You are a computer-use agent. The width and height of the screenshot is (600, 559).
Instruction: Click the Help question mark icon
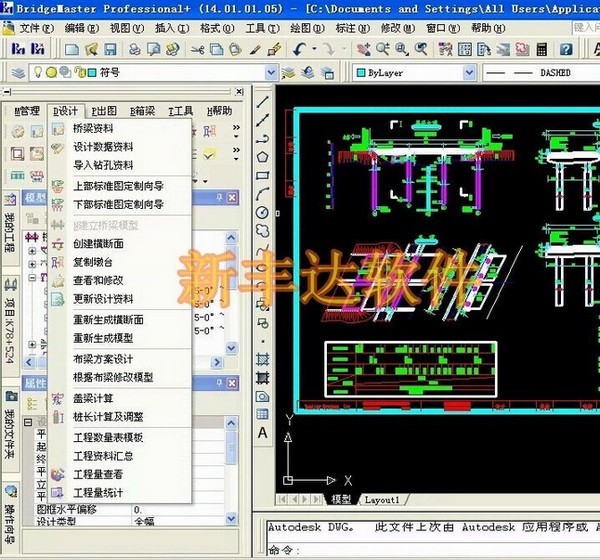coord(566,49)
